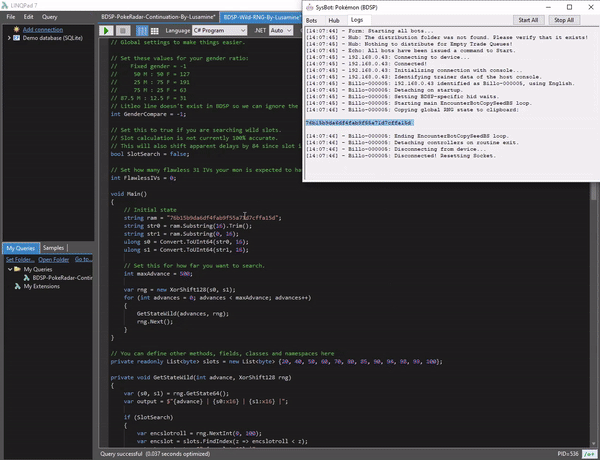Click the 'void Main()' declaration
Image resolution: width=600 pixels, height=460 pixels.
pos(129,194)
